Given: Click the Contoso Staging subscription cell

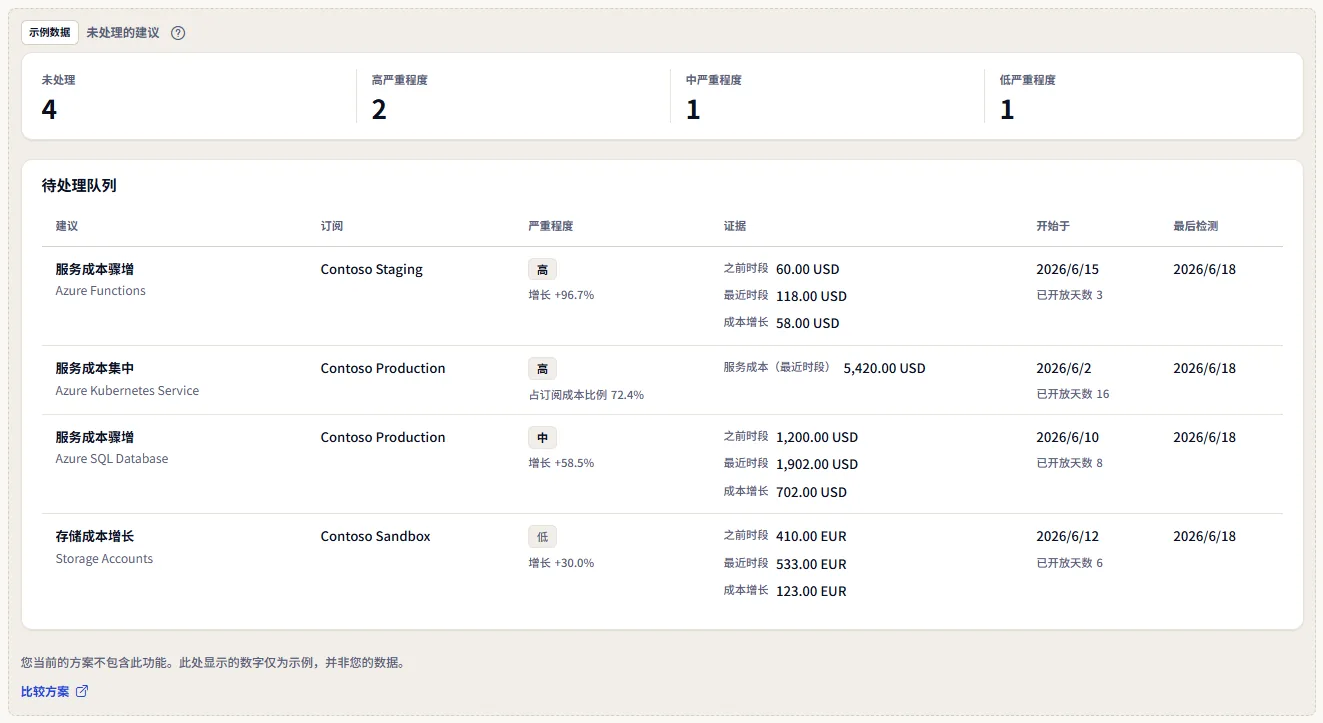Looking at the screenshot, I should [x=372, y=269].
